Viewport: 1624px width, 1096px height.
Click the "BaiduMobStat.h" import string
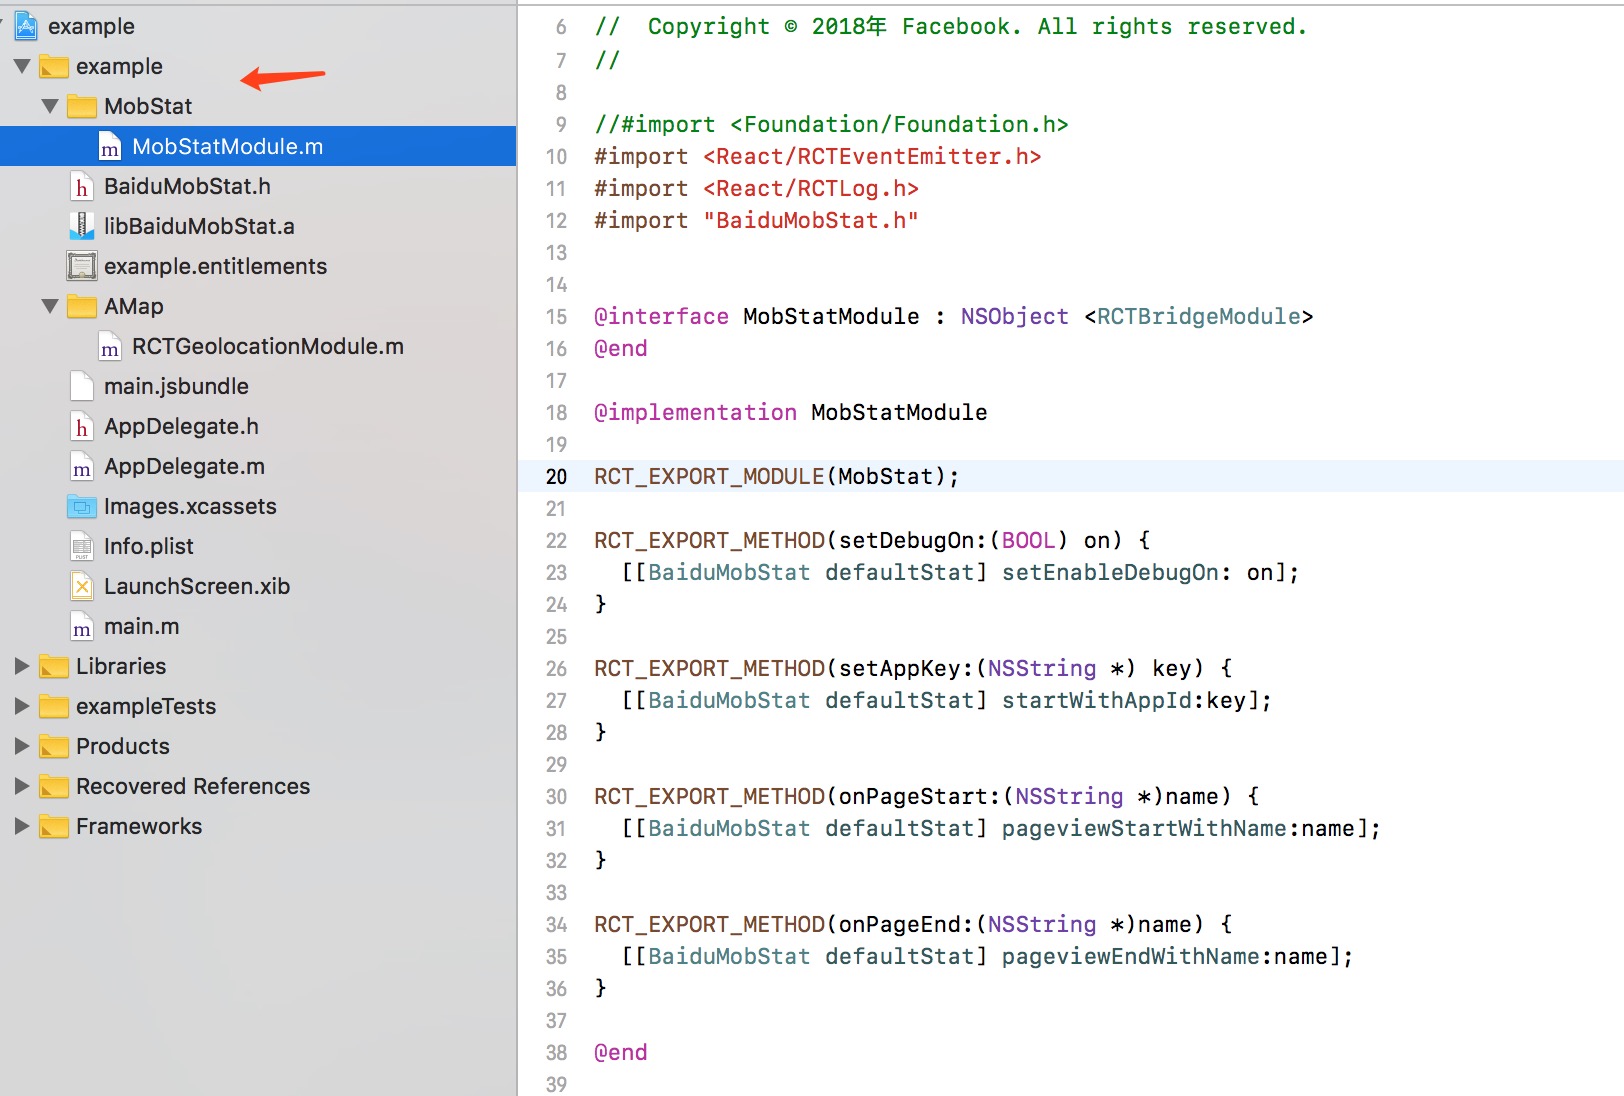(811, 220)
